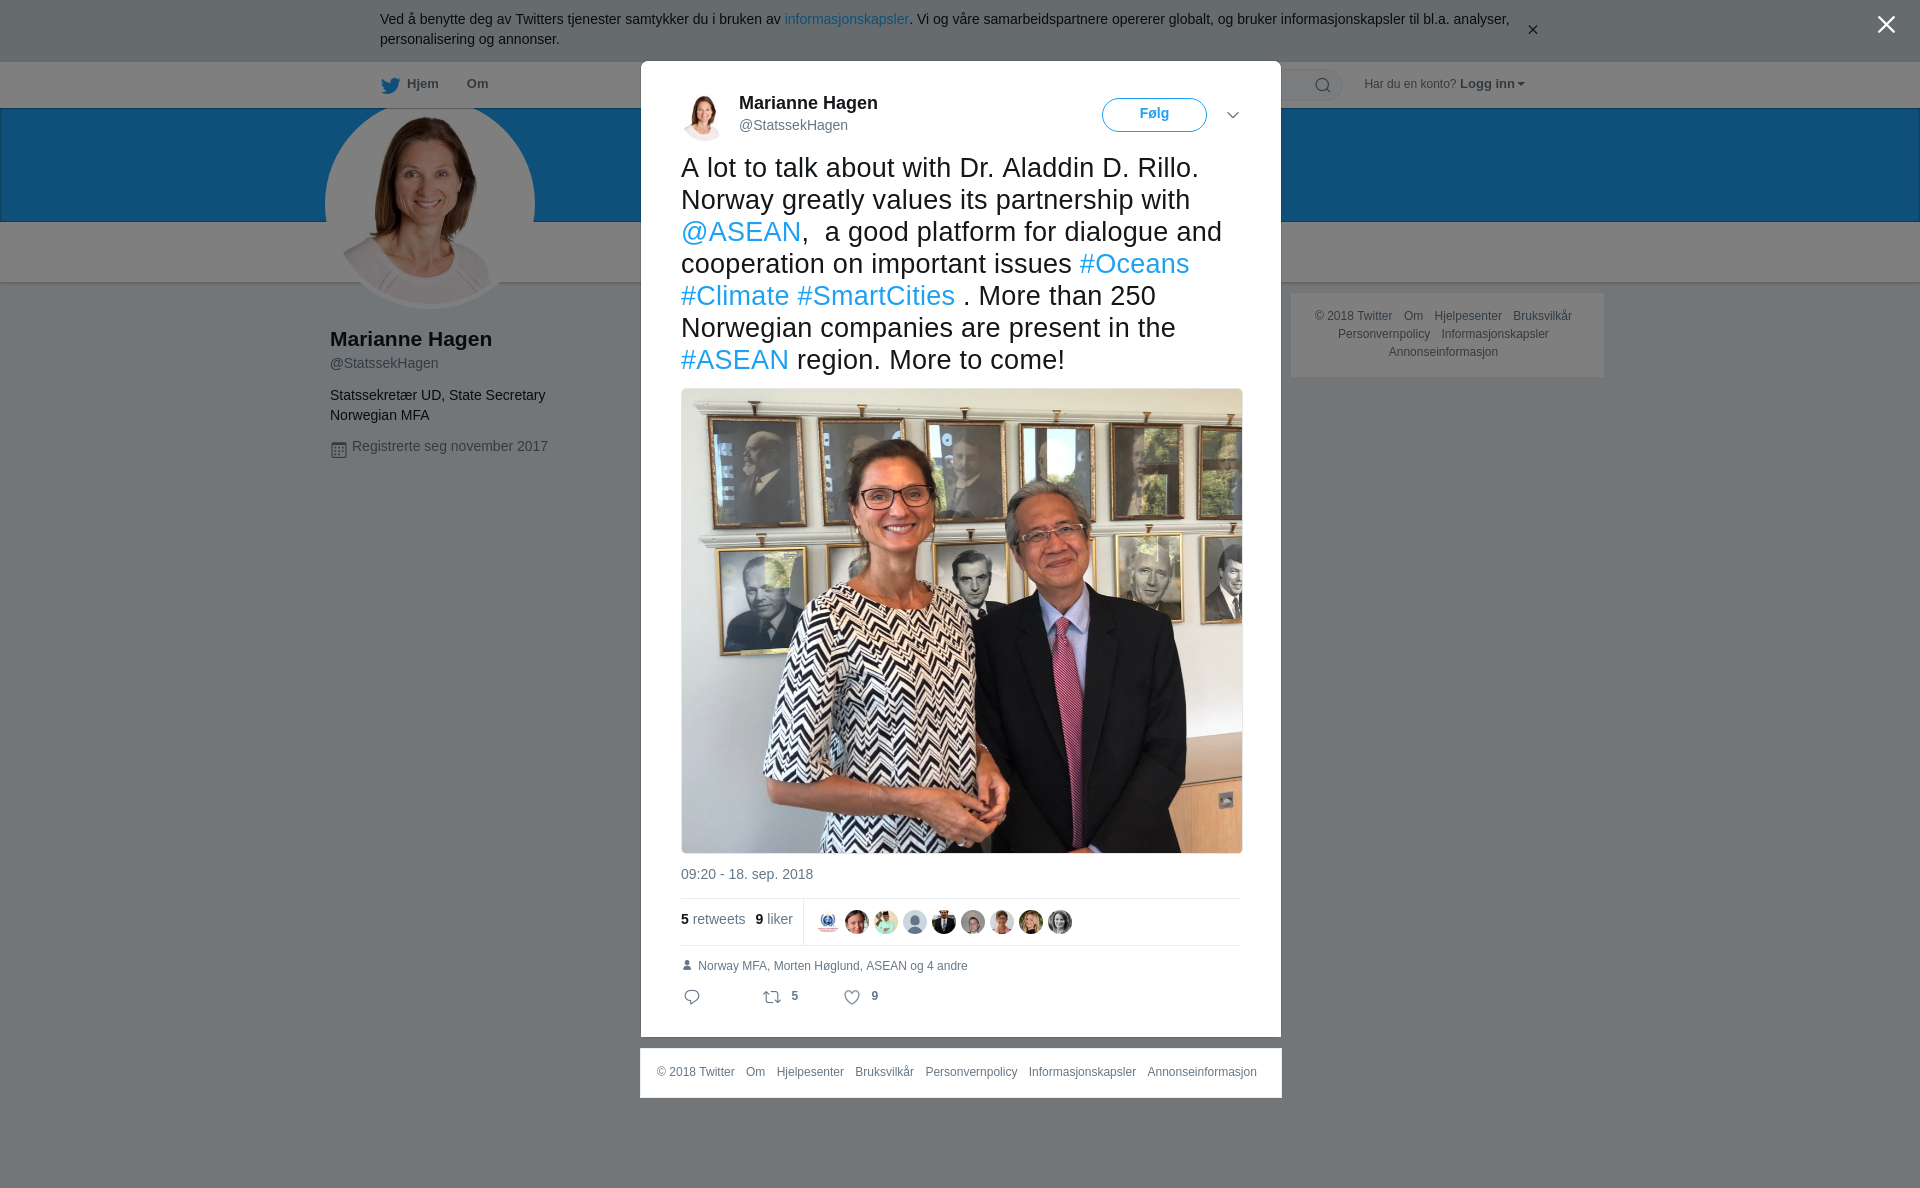Screen dimensions: 1920x1188
Task: Open the #SmartCities hashtag
Action: [x=876, y=296]
